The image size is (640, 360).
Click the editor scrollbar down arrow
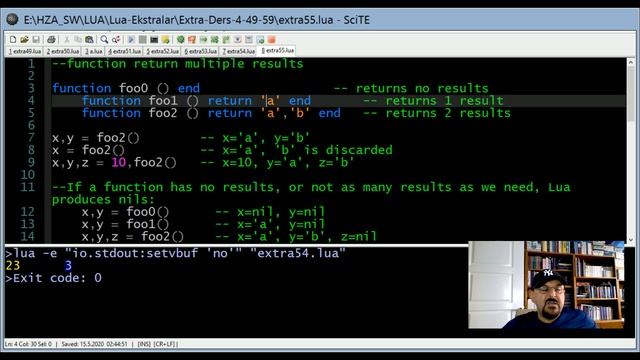[x=631, y=240]
